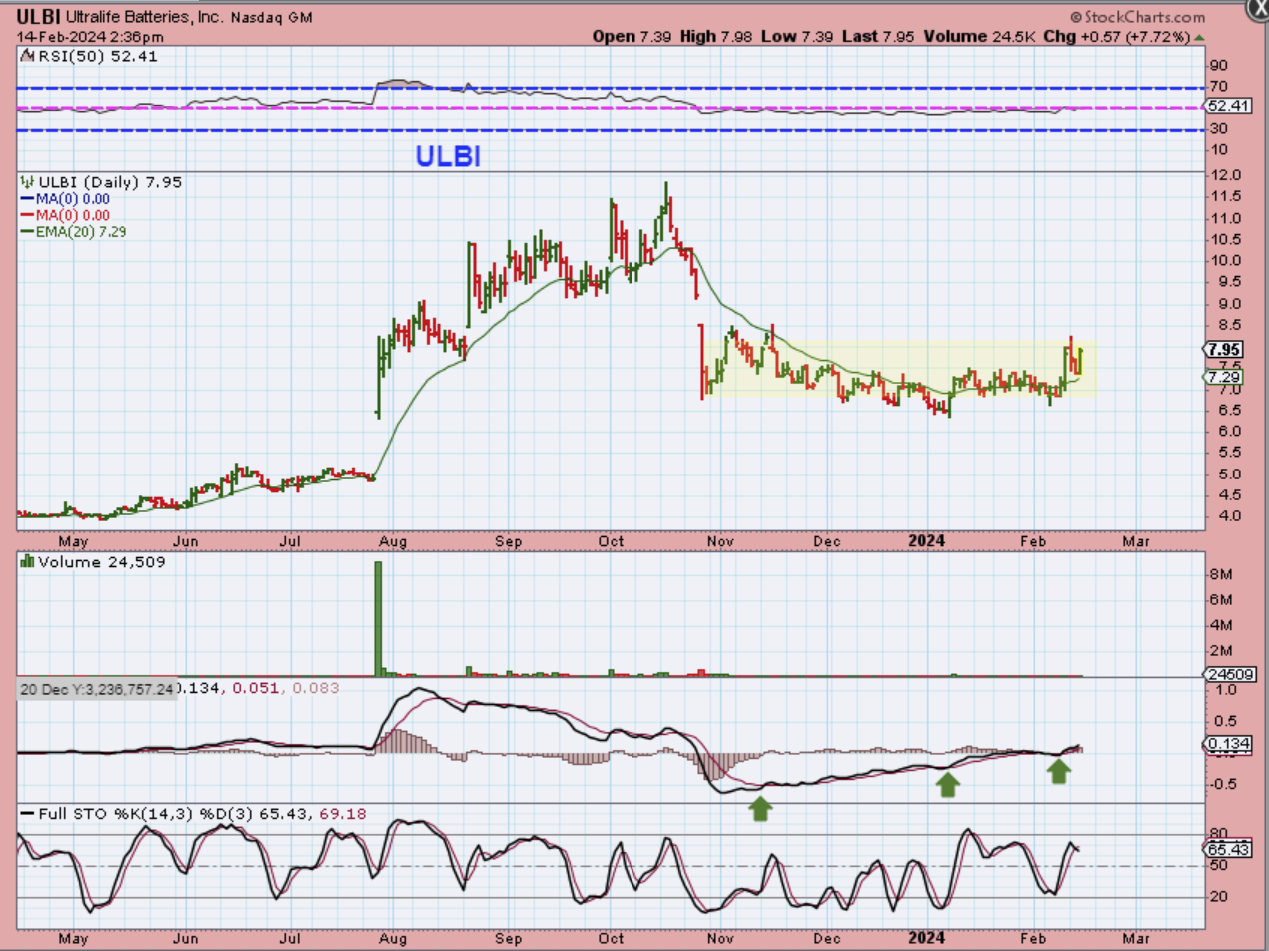The height and width of the screenshot is (951, 1269).
Task: Click the Nov label under the price panel
Action: [x=720, y=541]
